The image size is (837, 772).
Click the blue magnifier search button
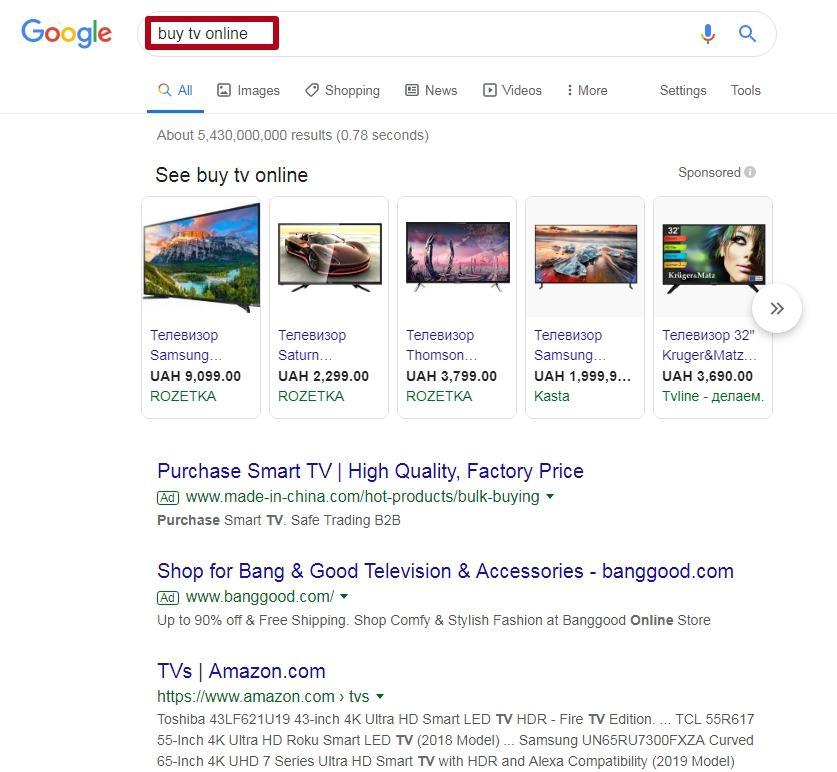(x=747, y=34)
